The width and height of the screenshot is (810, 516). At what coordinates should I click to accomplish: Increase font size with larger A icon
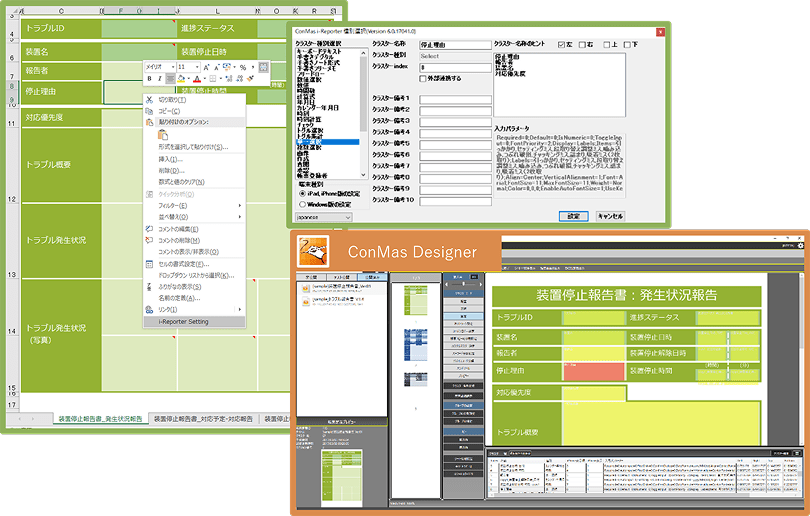pyautogui.click(x=206, y=67)
